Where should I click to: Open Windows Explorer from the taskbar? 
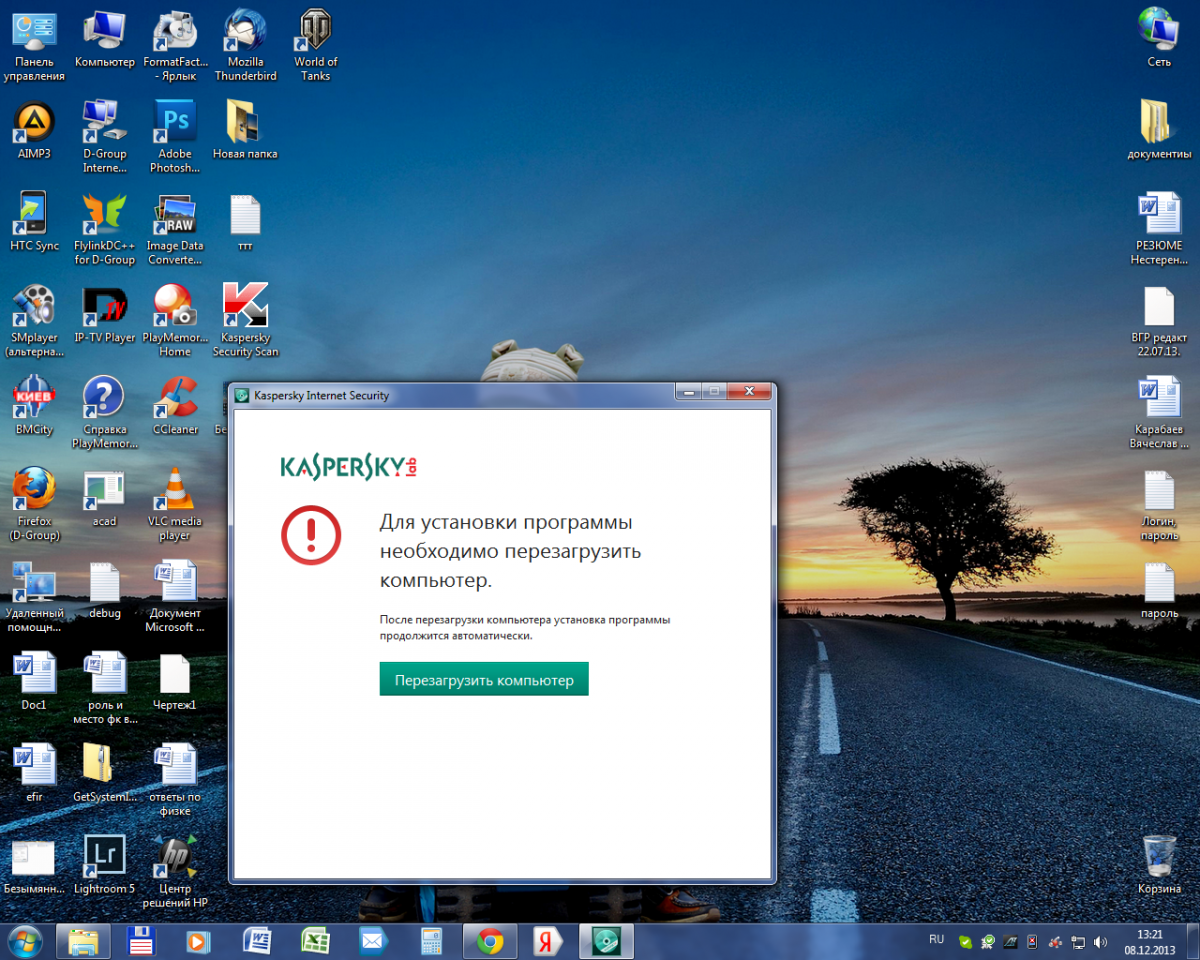point(83,941)
